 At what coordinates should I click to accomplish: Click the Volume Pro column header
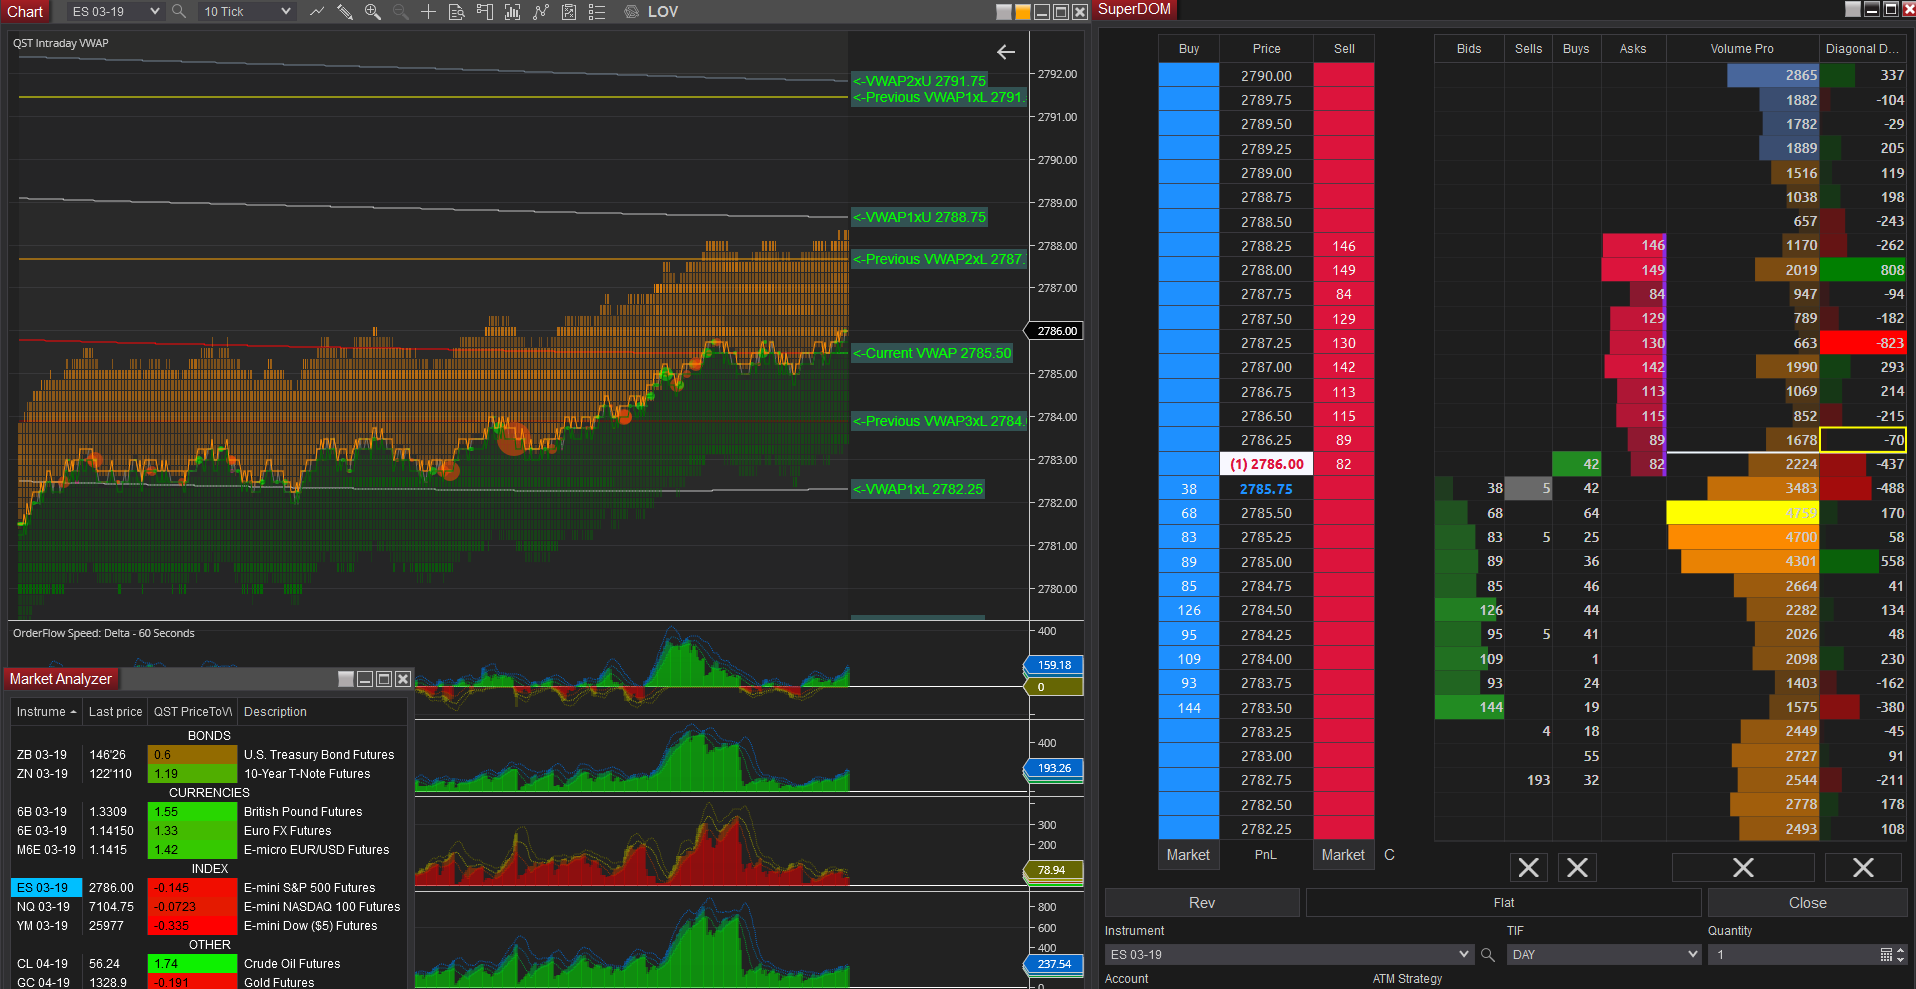[1741, 48]
